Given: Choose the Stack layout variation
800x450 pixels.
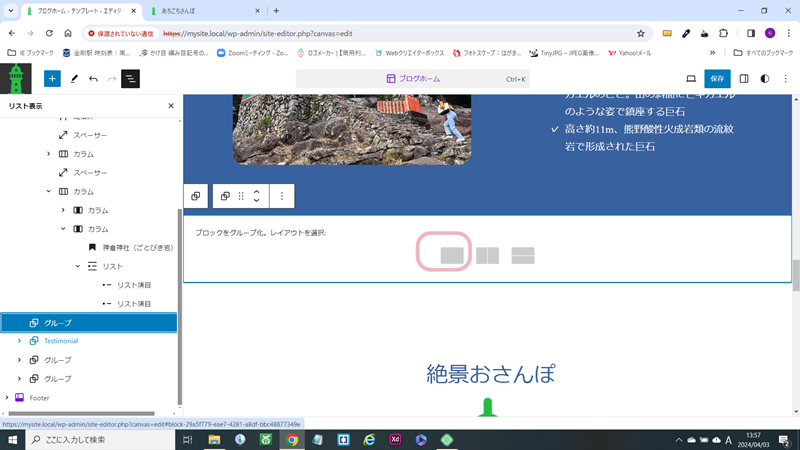Looking at the screenshot, I should (x=522, y=255).
